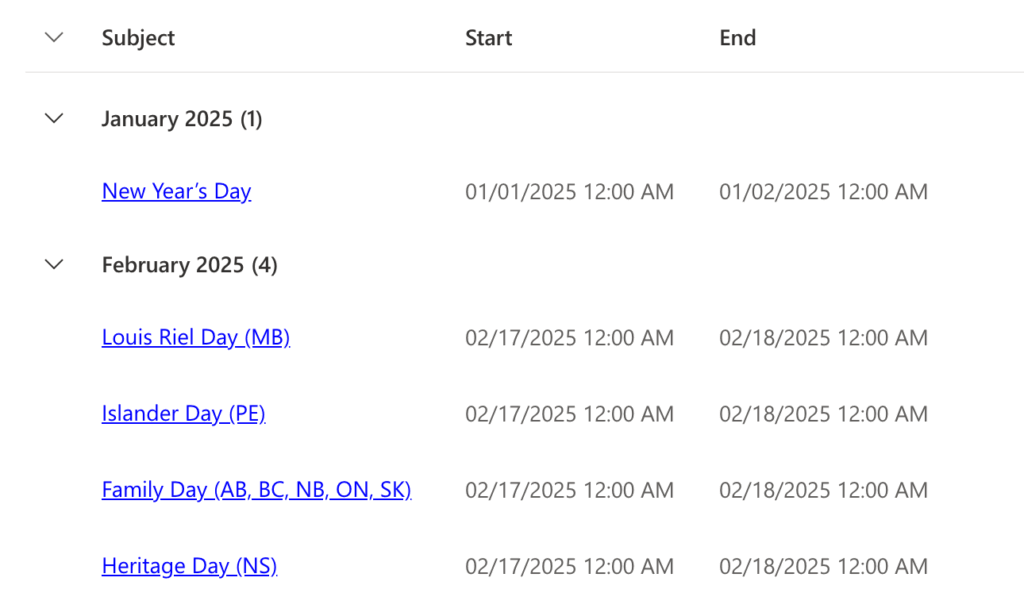Viewport: 1024px width, 616px height.
Task: Collapse the January 2025 group
Action: tap(53, 118)
